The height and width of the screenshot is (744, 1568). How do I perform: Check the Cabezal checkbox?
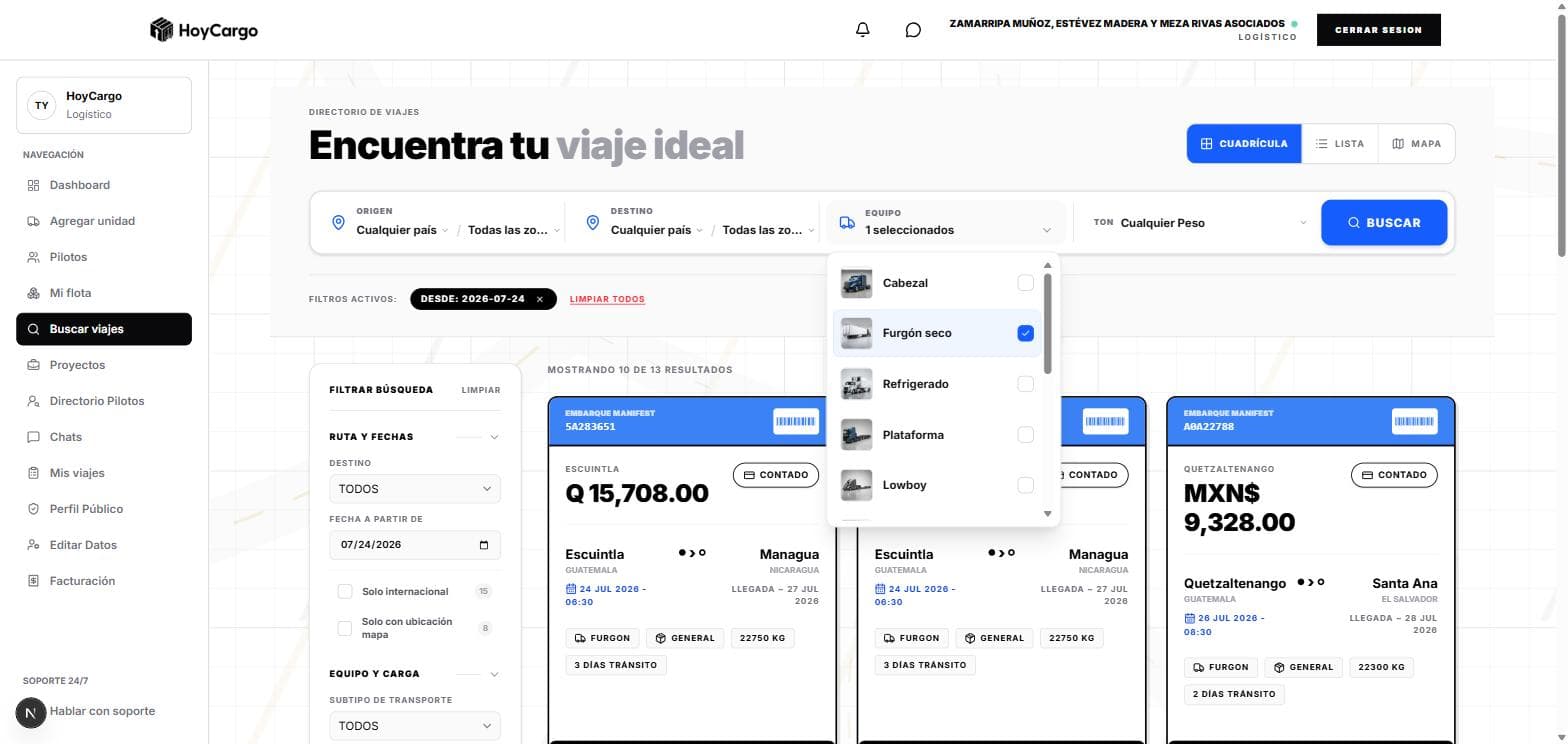[x=1025, y=283]
